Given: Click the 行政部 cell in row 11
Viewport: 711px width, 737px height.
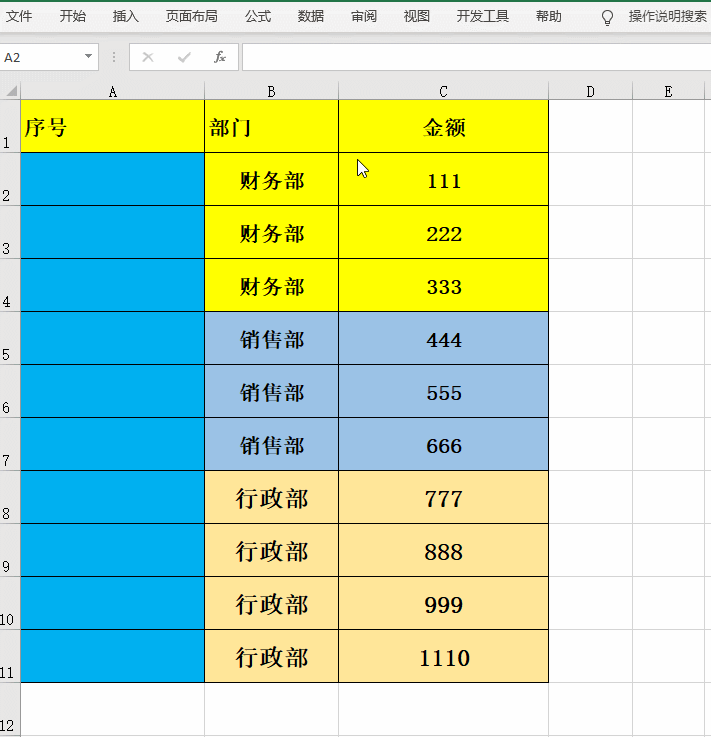Looking at the screenshot, I should tap(272, 656).
